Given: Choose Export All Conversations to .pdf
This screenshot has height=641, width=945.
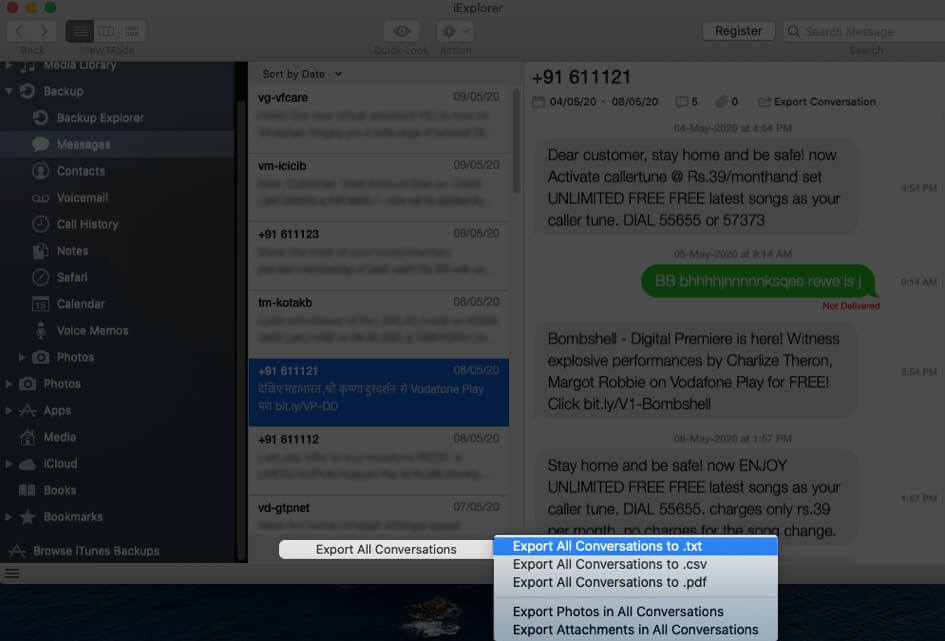Looking at the screenshot, I should [x=635, y=582].
